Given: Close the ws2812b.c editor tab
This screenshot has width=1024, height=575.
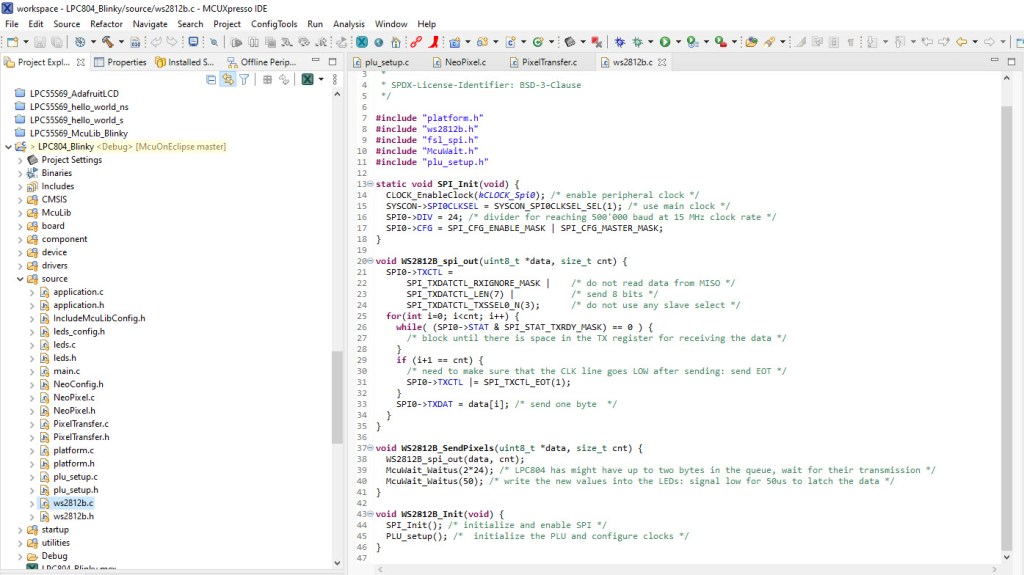Looking at the screenshot, I should (662, 62).
